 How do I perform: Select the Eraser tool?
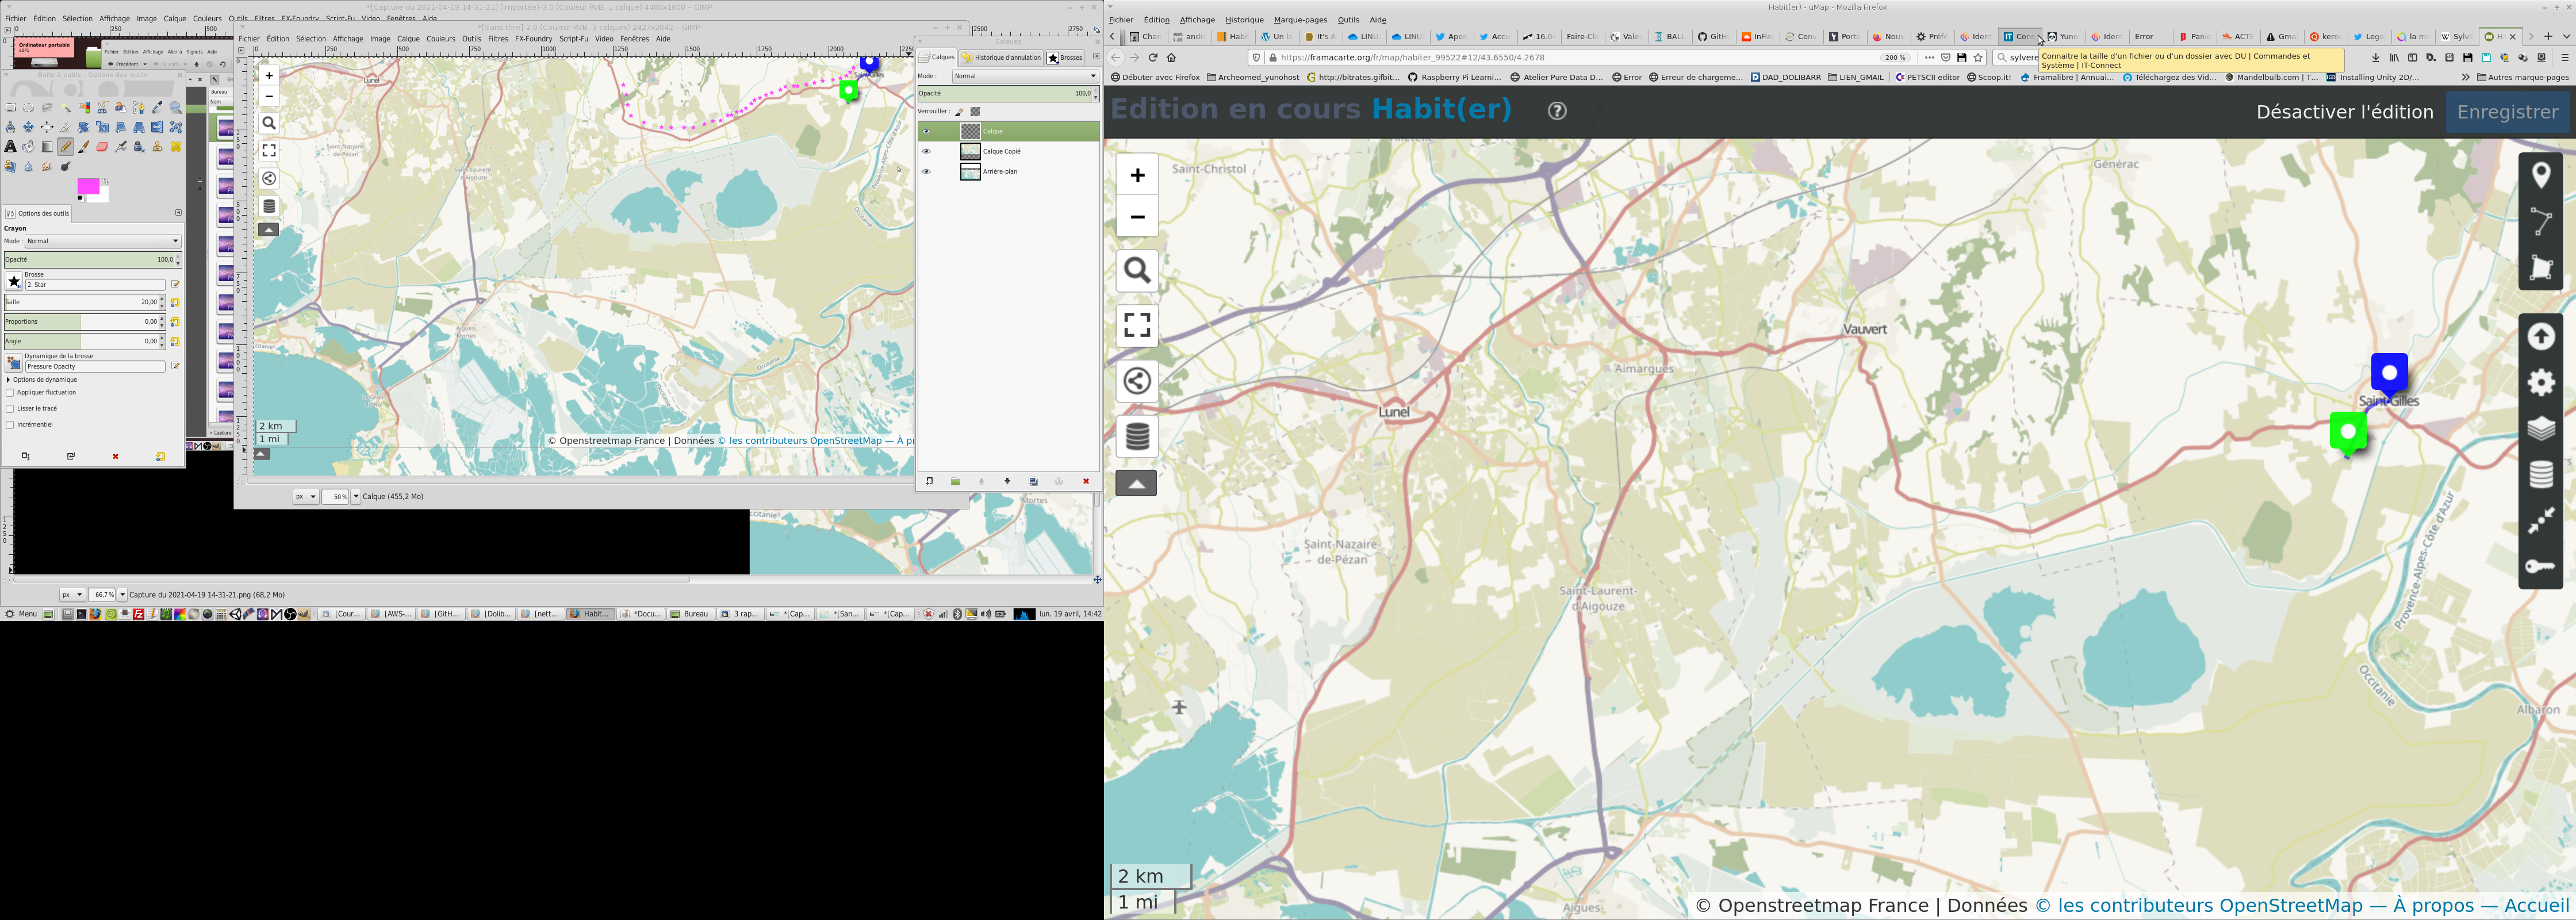point(102,147)
